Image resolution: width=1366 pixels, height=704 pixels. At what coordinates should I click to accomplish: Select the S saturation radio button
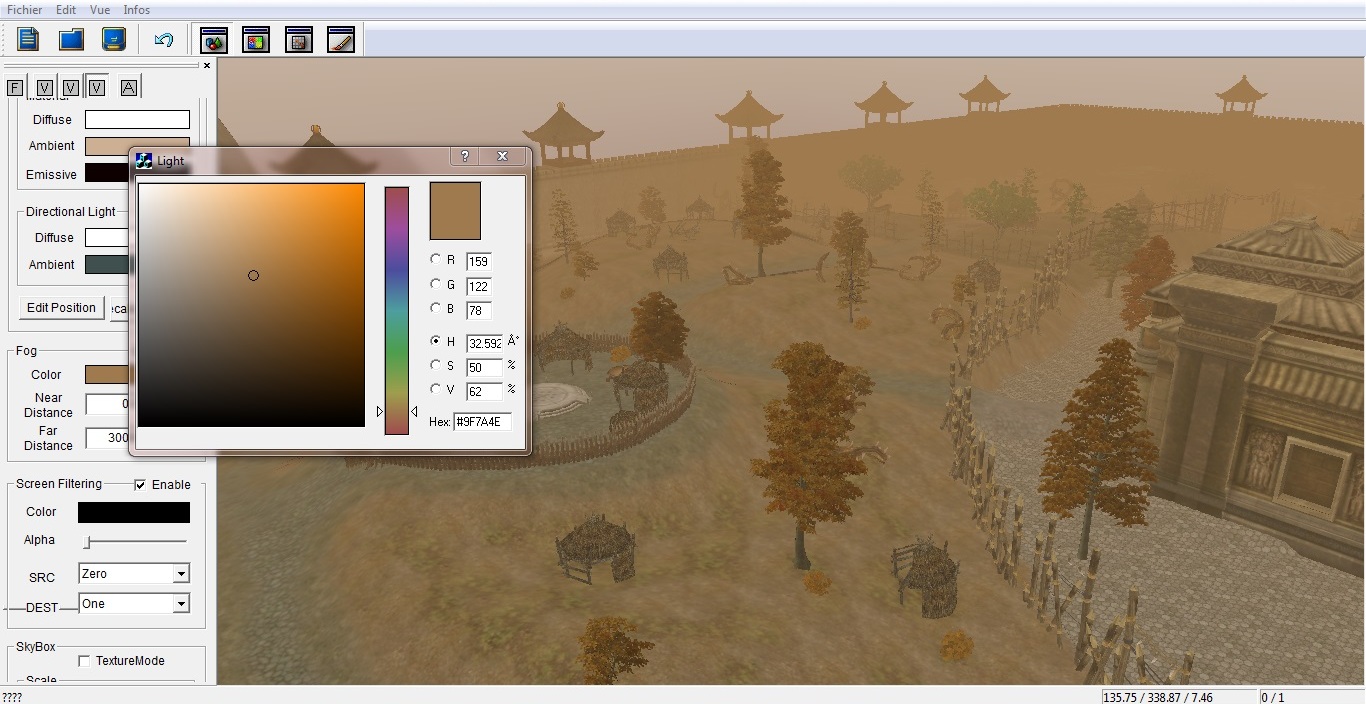tap(436, 365)
